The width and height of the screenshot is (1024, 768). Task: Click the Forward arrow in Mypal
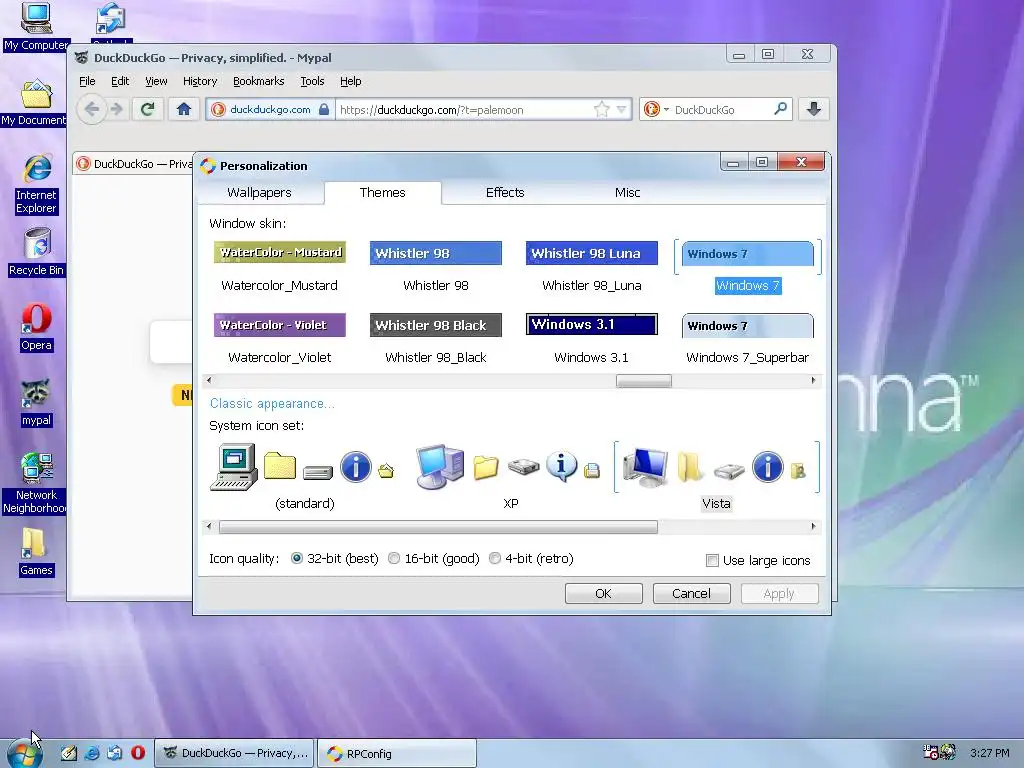pos(116,109)
